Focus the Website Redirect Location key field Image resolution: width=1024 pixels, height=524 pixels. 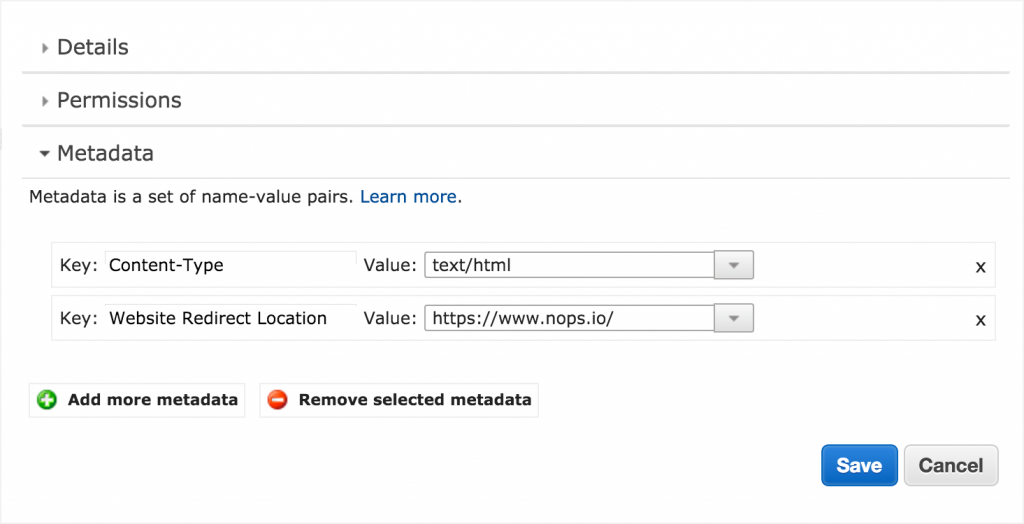(231, 318)
